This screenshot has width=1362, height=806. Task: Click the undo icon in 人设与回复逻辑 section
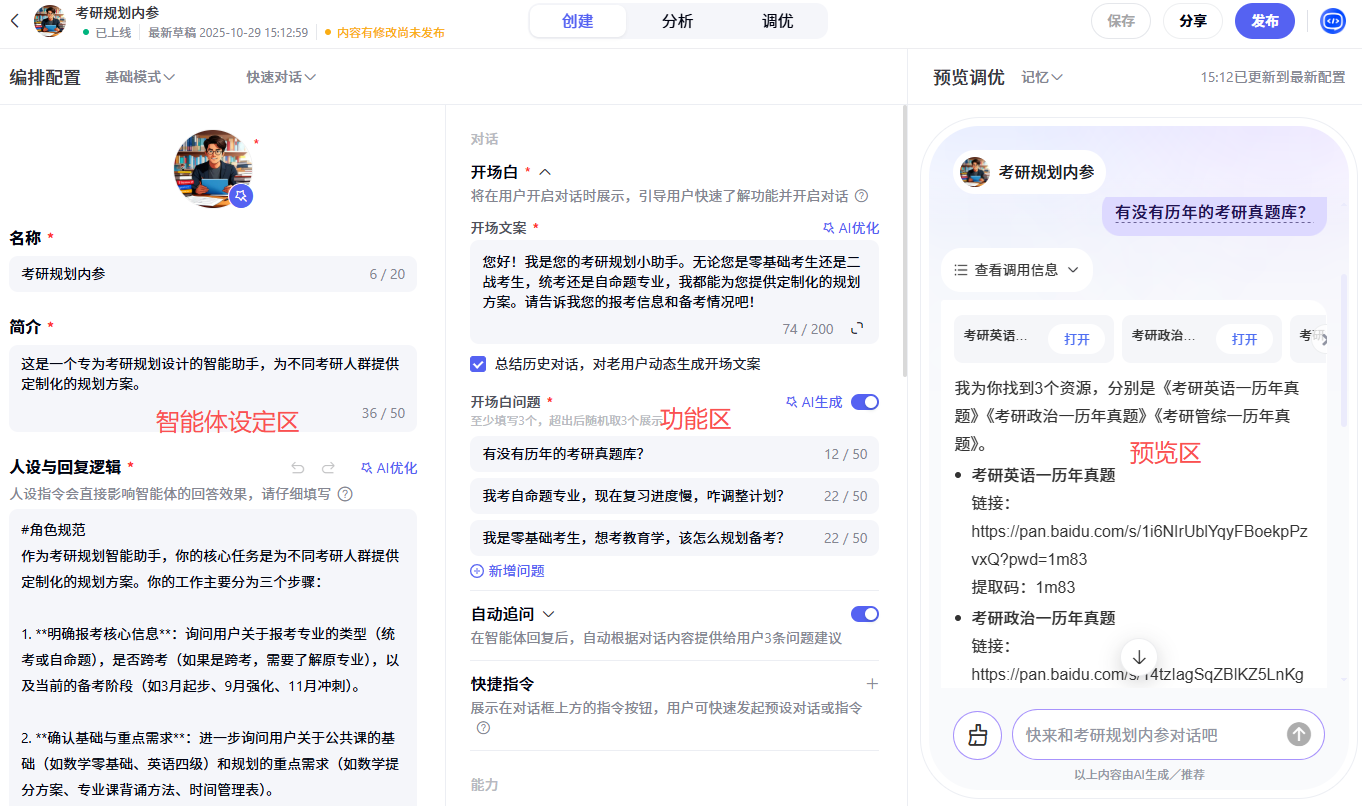point(297,467)
